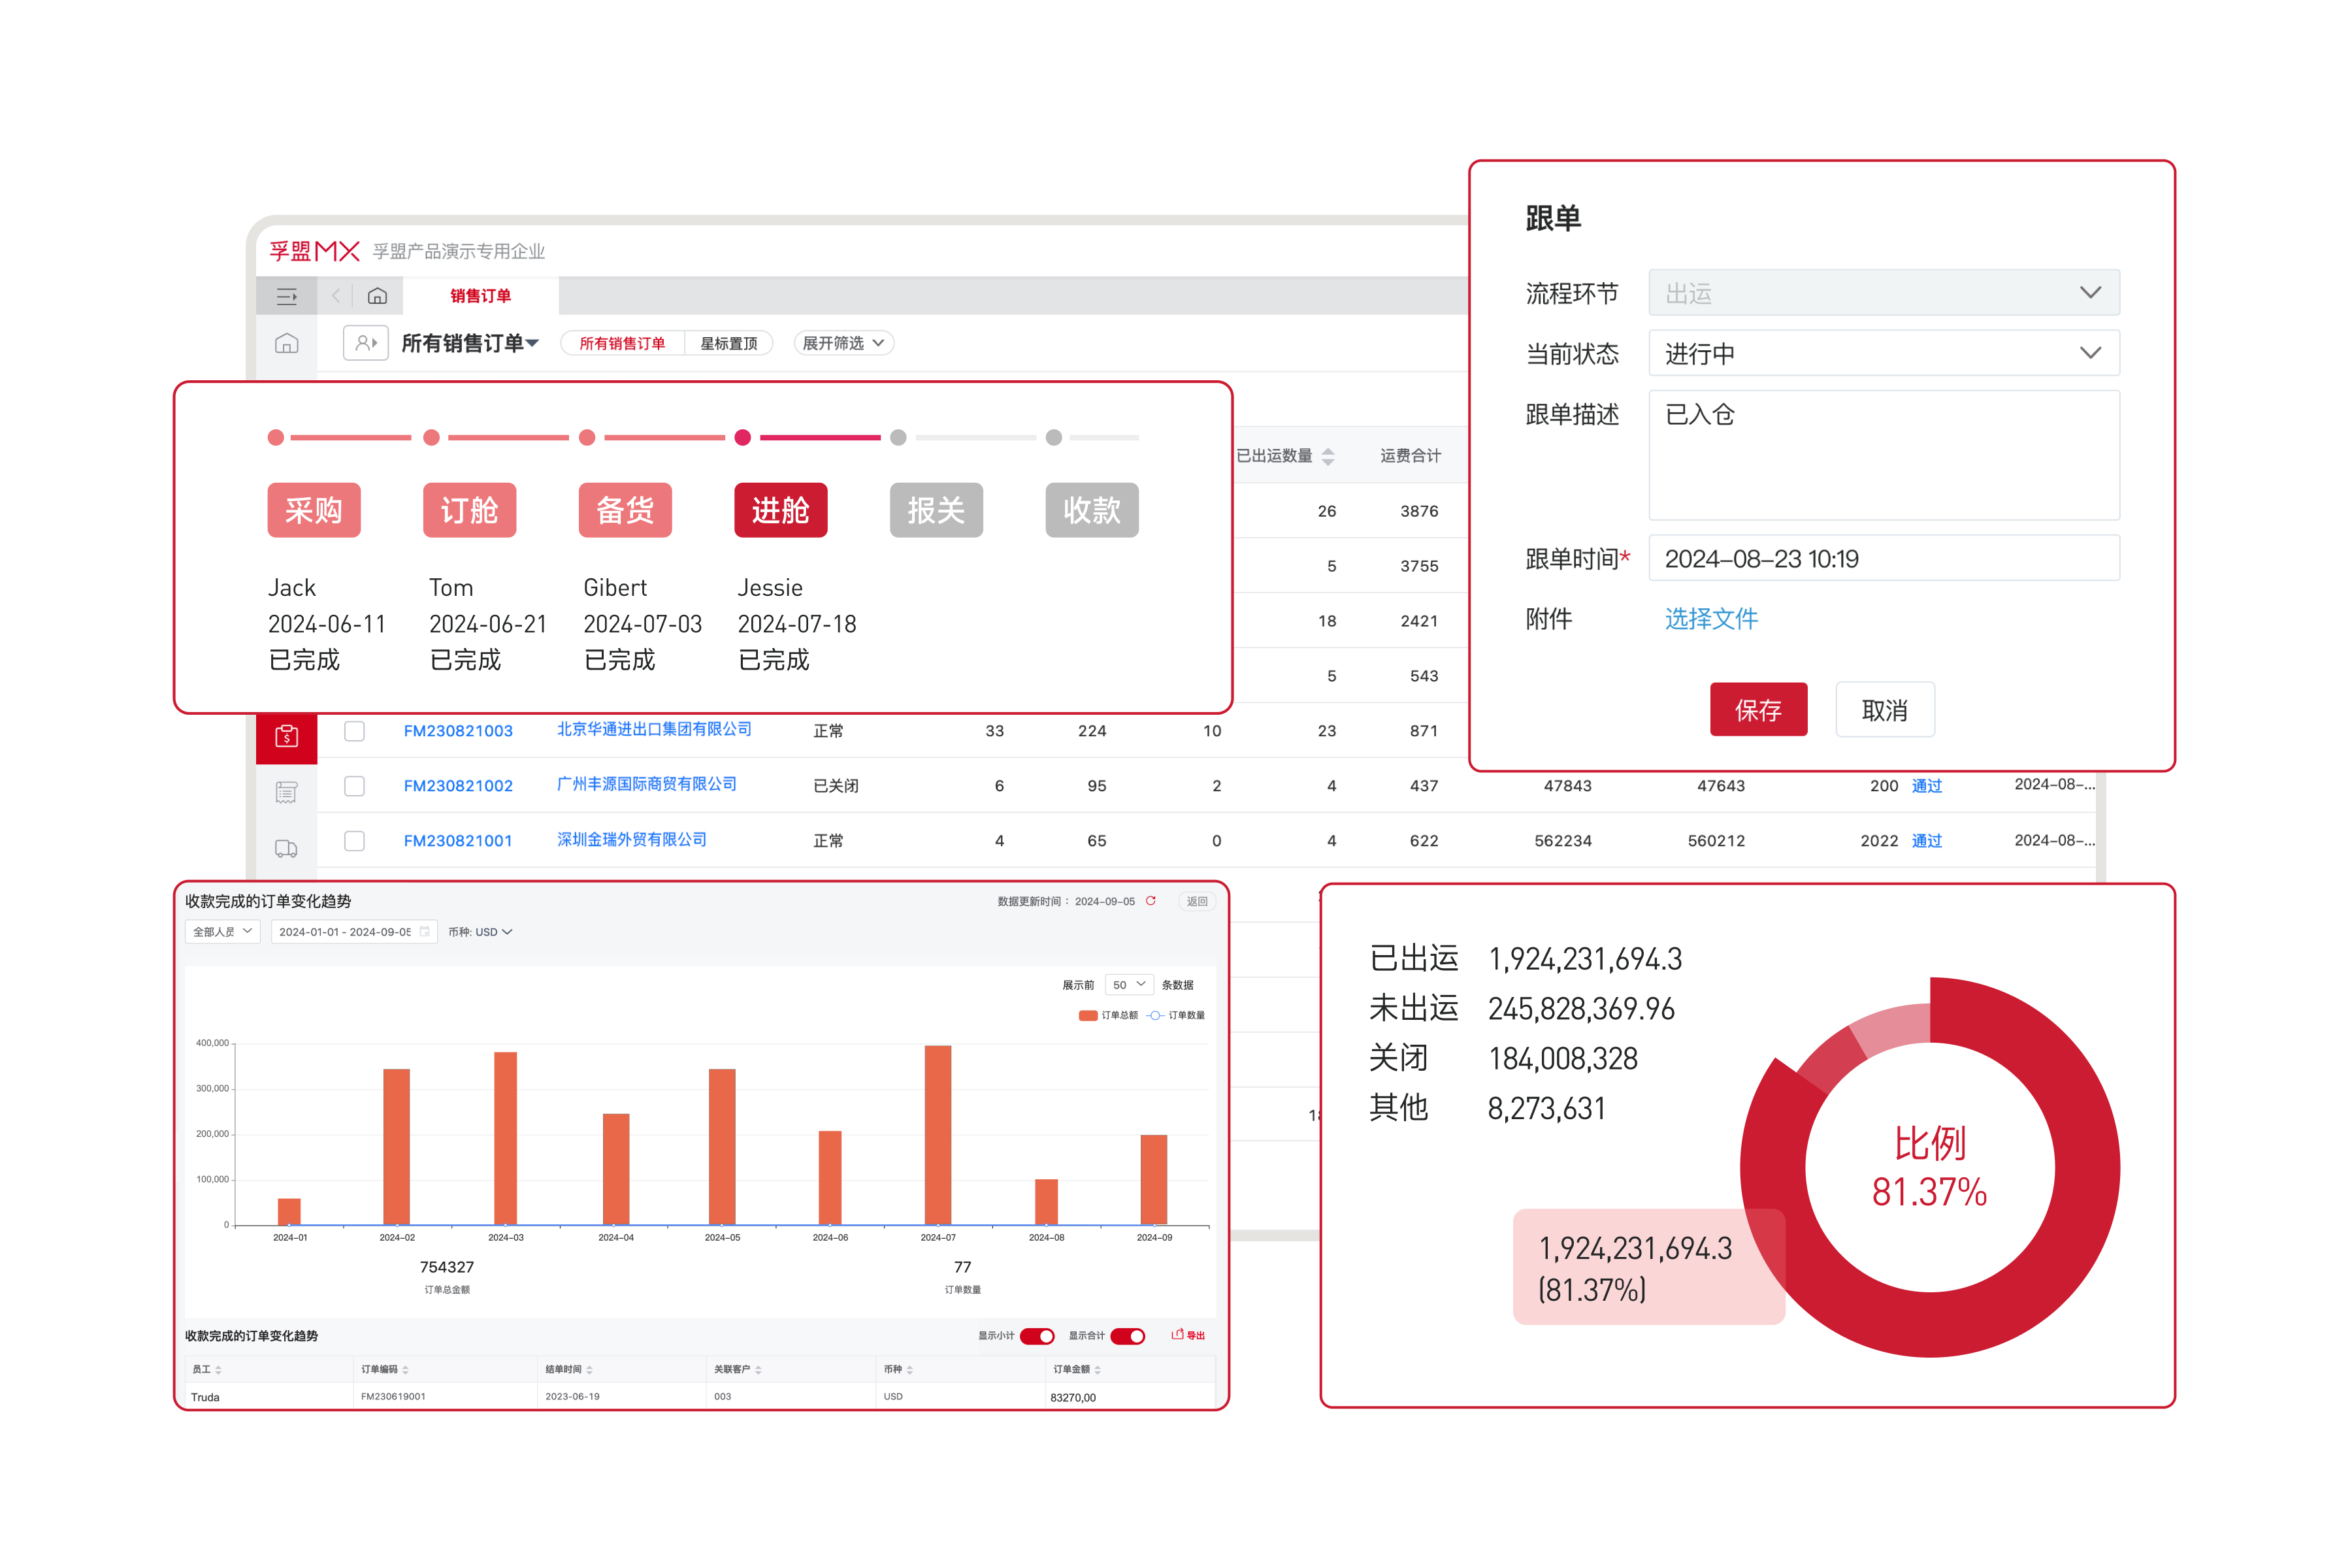Click 保存 in the 跟单 dialog
2352x1568 pixels.
point(1759,710)
